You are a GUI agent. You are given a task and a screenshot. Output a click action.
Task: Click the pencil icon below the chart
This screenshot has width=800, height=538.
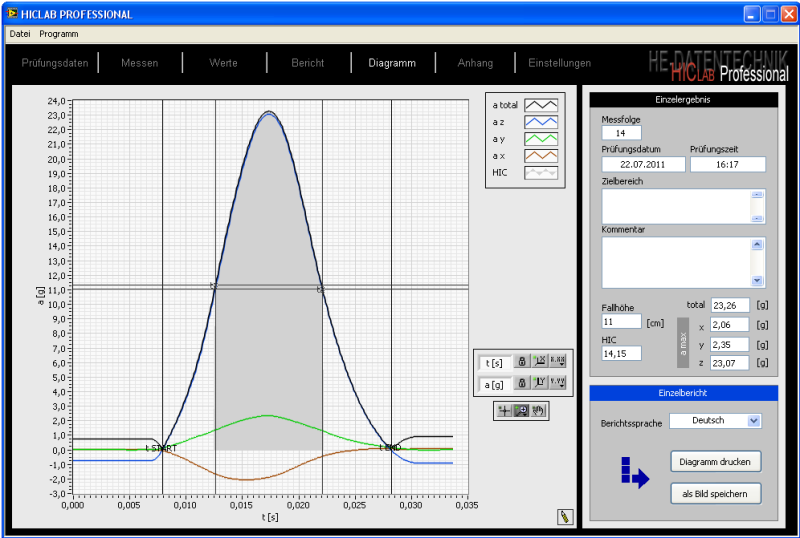[x=565, y=516]
